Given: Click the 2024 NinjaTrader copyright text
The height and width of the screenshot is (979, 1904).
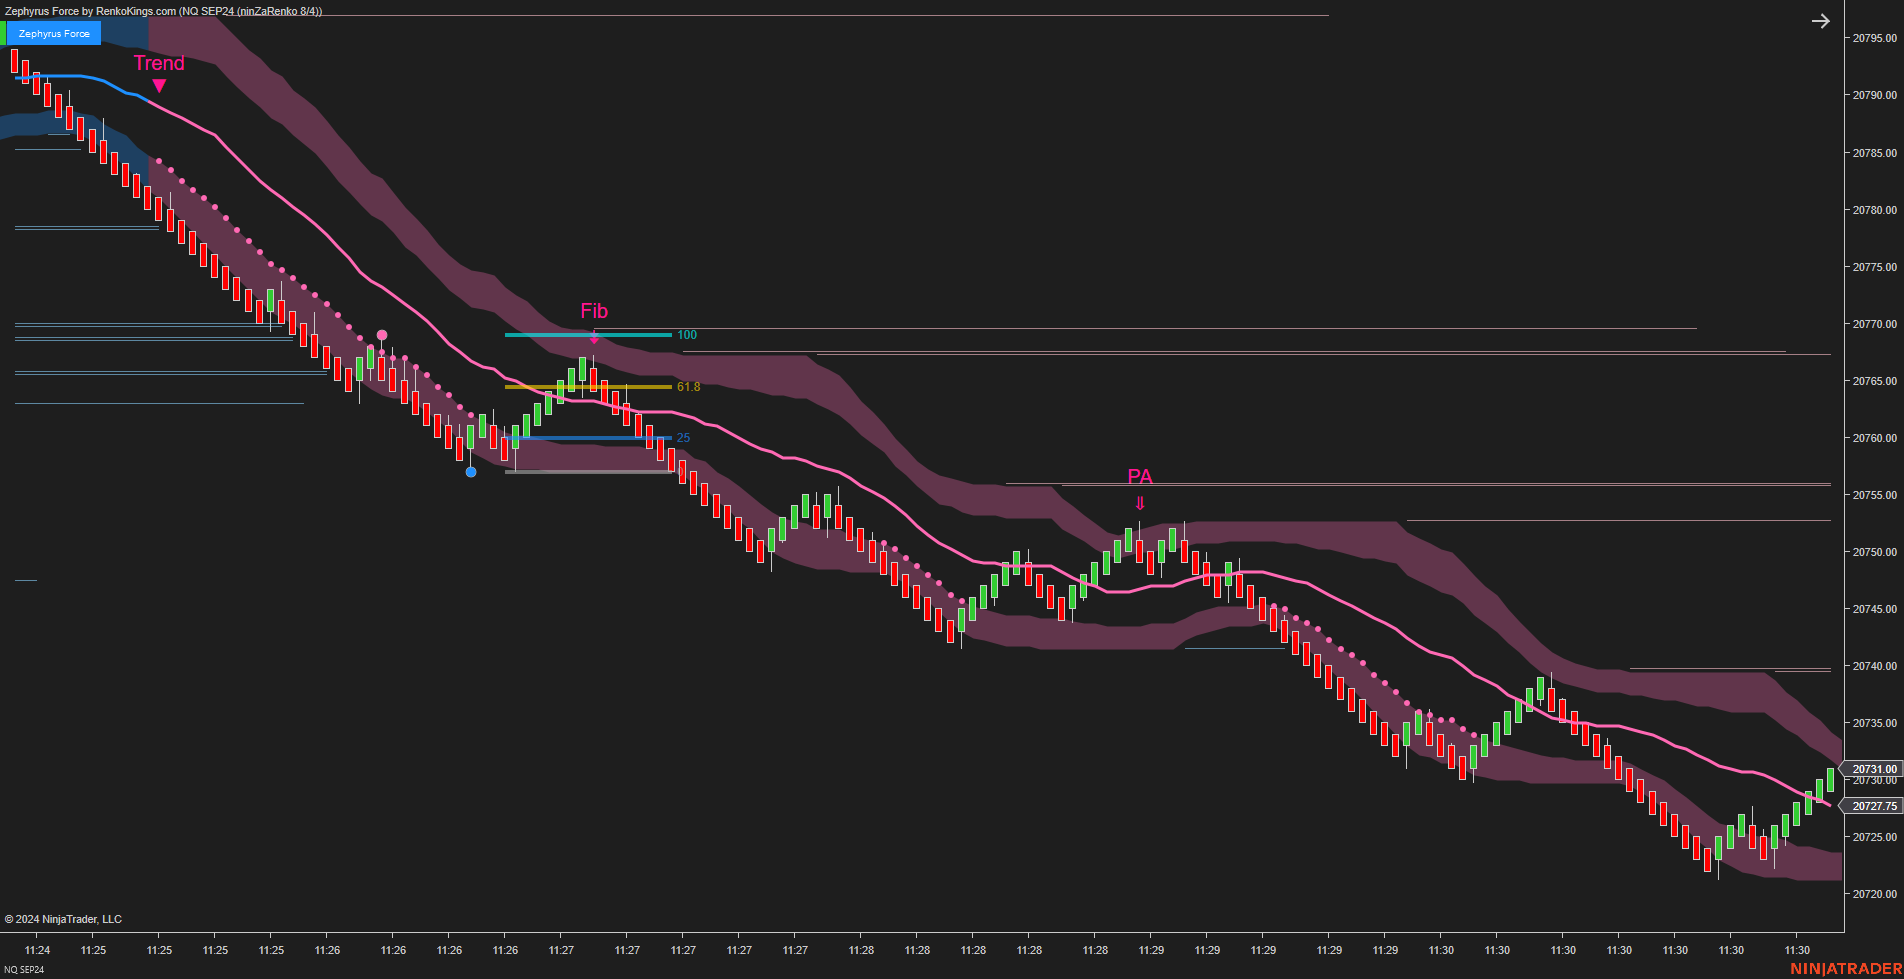Looking at the screenshot, I should [x=63, y=919].
